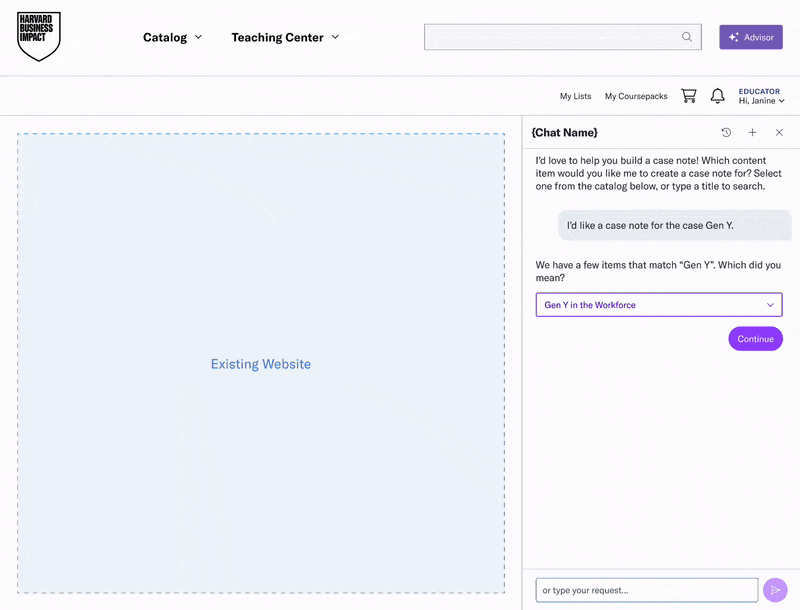Click the 'I'd like a case note' message bubble
The height and width of the screenshot is (610, 800).
pos(674,225)
